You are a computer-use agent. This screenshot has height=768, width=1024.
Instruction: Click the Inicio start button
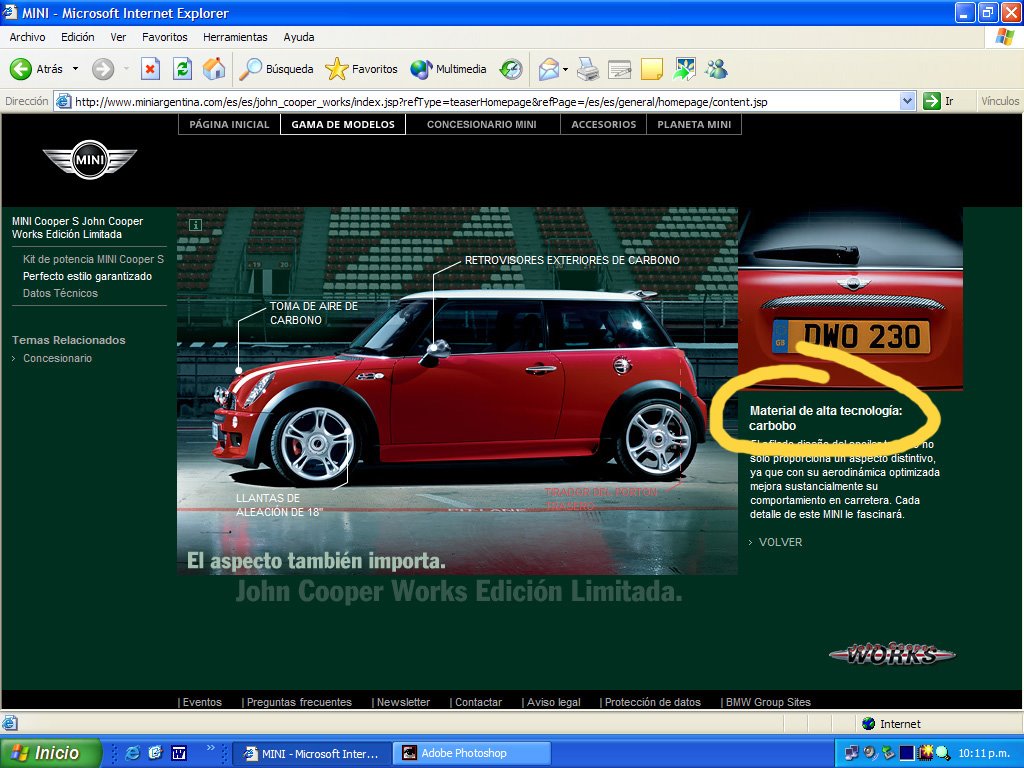tap(51, 753)
